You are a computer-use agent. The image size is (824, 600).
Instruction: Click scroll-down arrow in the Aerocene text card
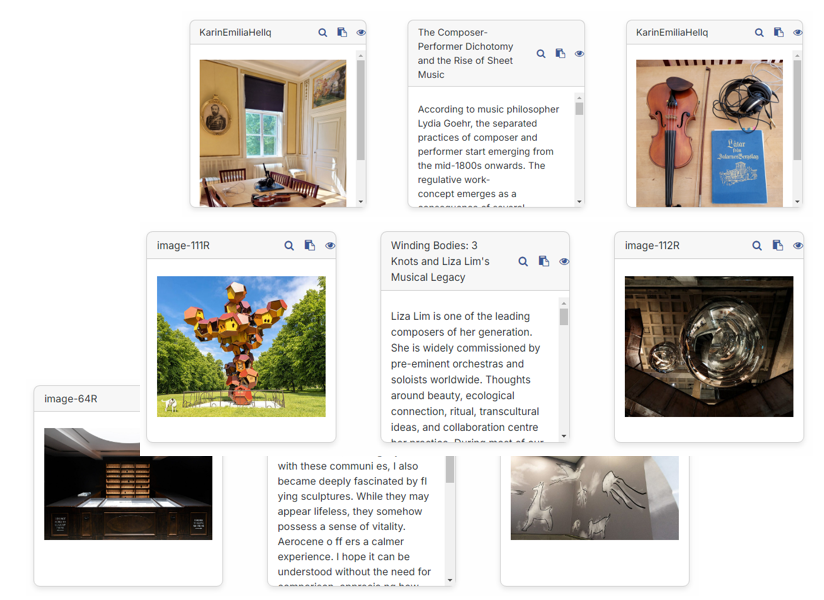450,579
